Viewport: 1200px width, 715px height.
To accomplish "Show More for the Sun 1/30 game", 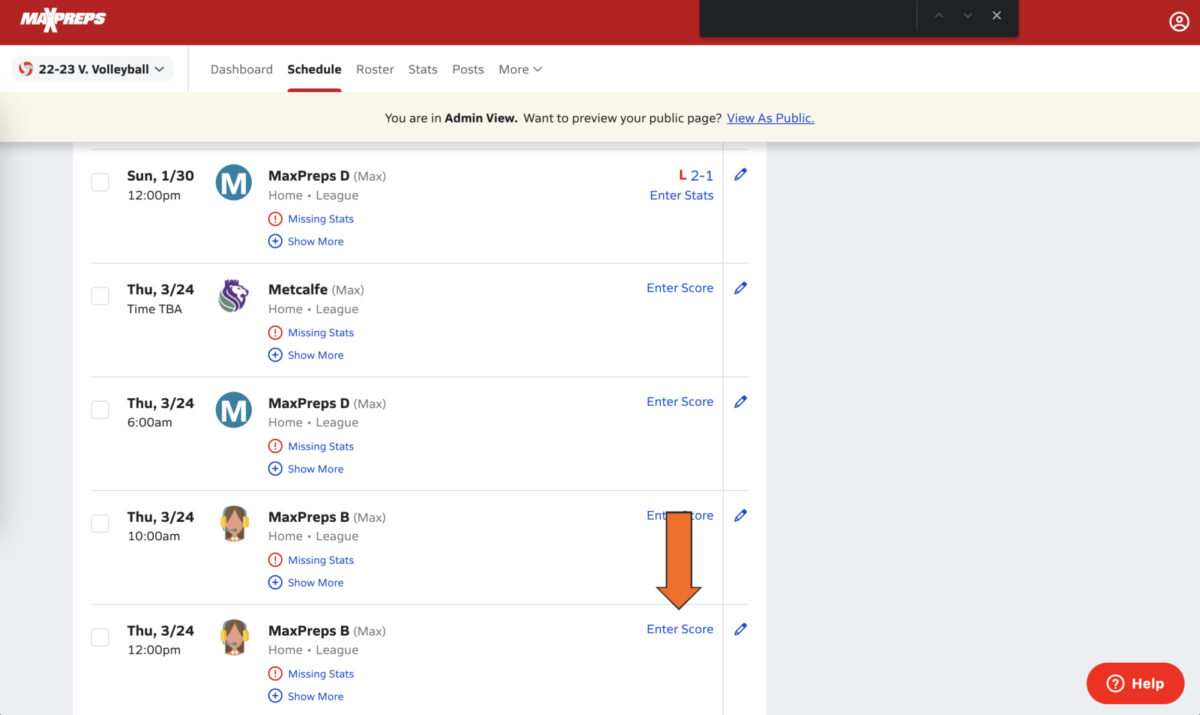I will point(306,241).
